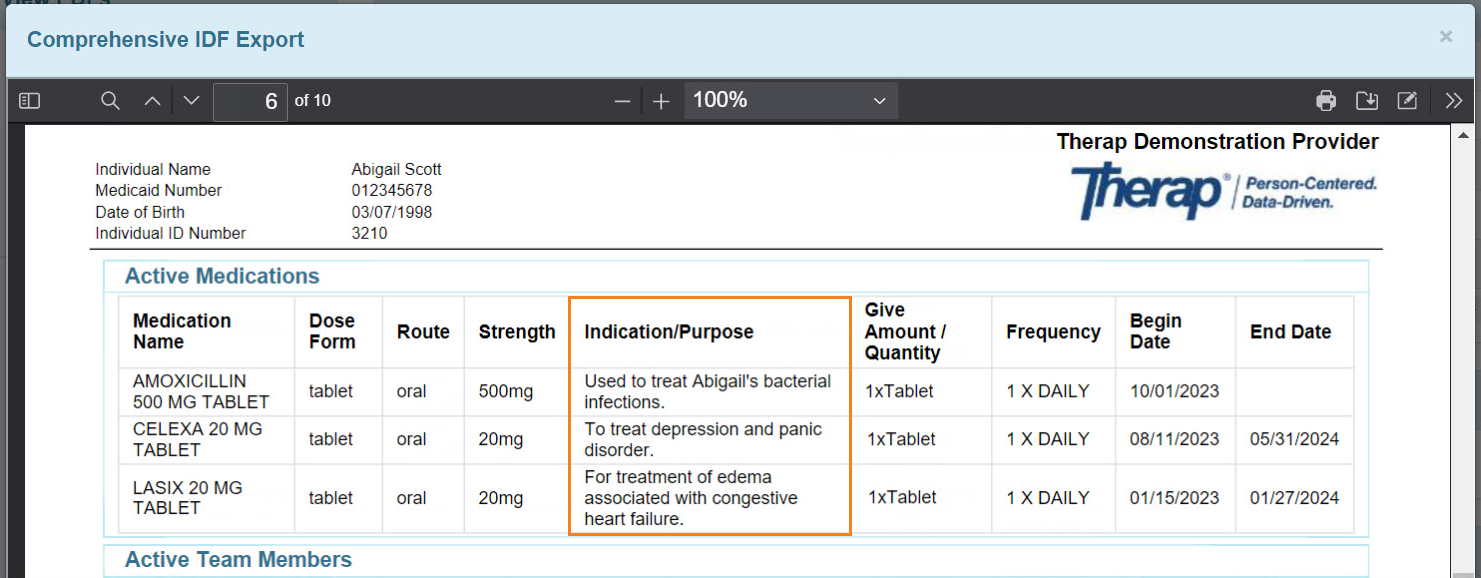Select the name Abigail Scott

pyautogui.click(x=396, y=169)
